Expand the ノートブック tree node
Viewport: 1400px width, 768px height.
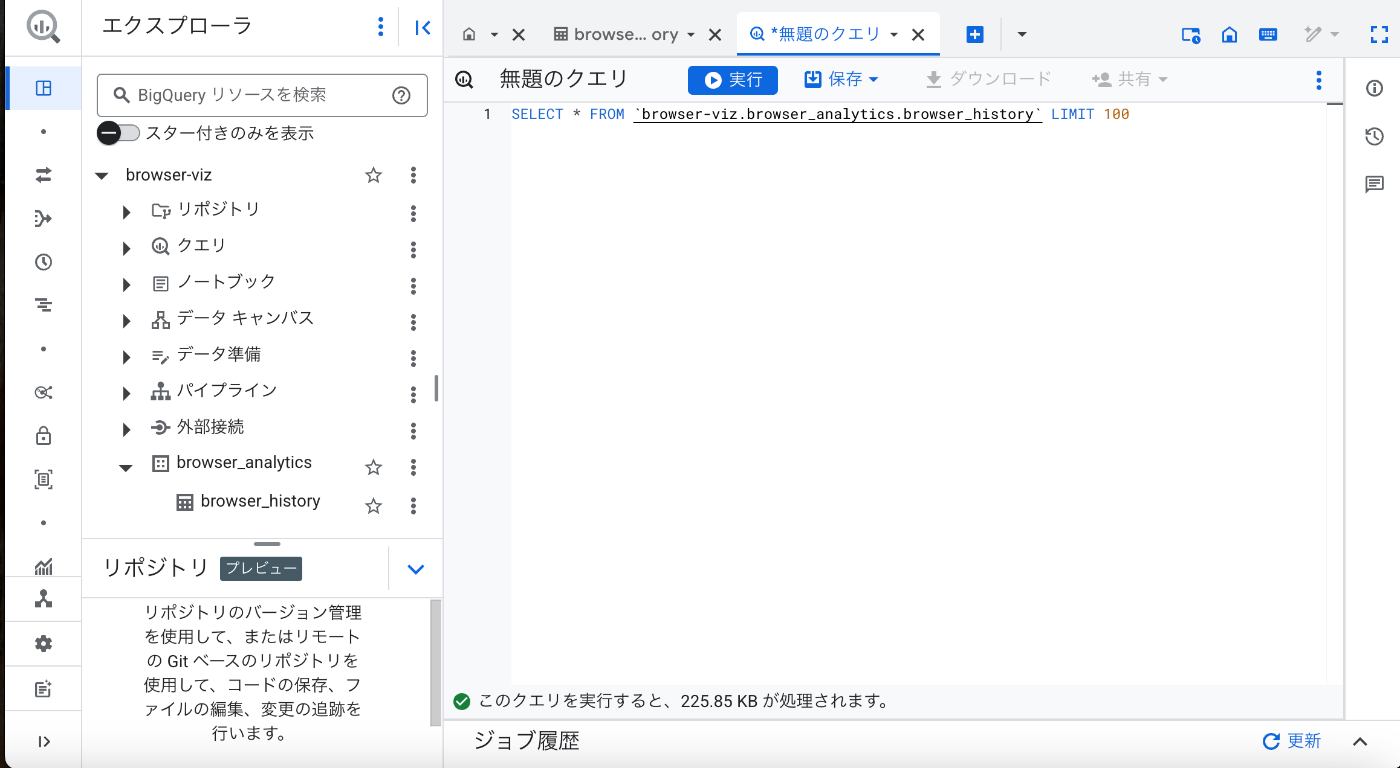click(126, 285)
